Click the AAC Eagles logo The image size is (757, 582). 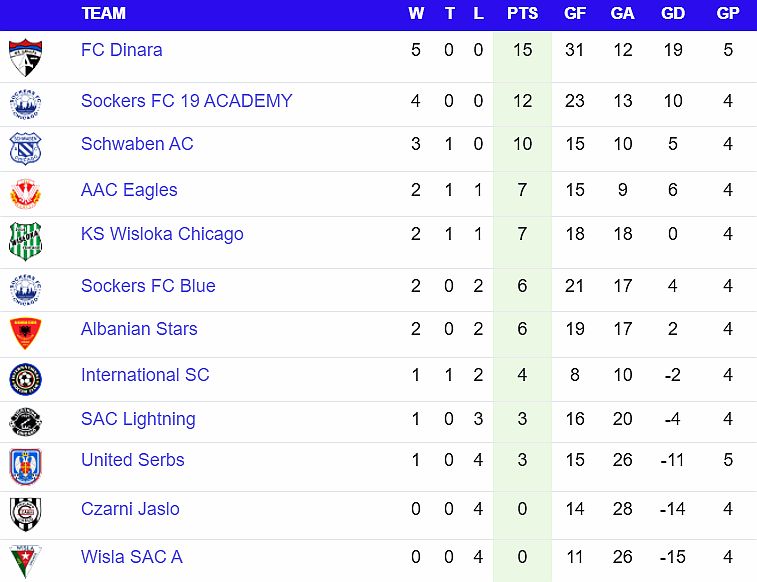(24, 193)
